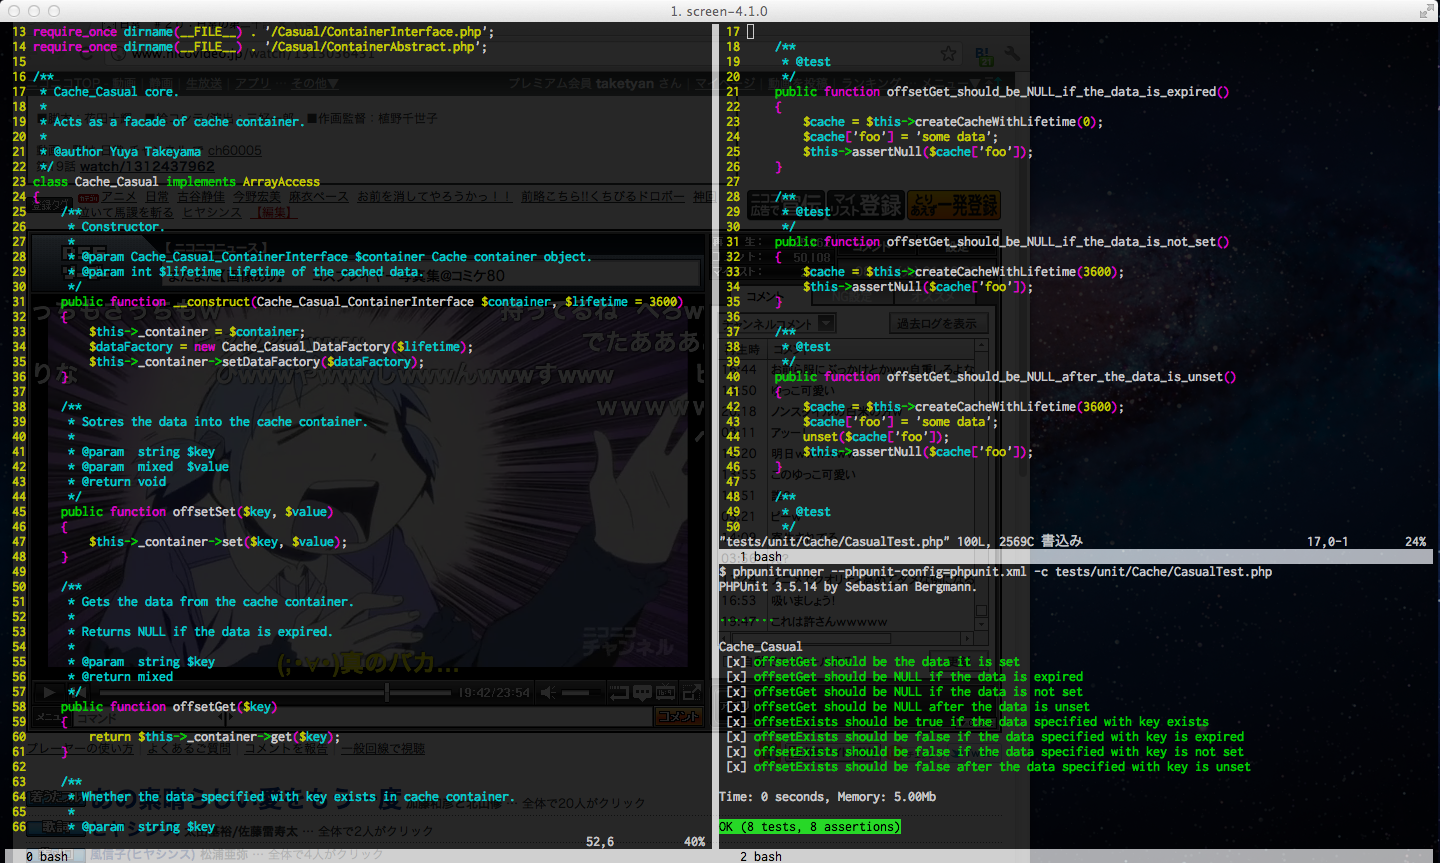Viewport: 1440px width, 863px height.
Task: Click the ch60005 channel link
Action: [x=234, y=151]
